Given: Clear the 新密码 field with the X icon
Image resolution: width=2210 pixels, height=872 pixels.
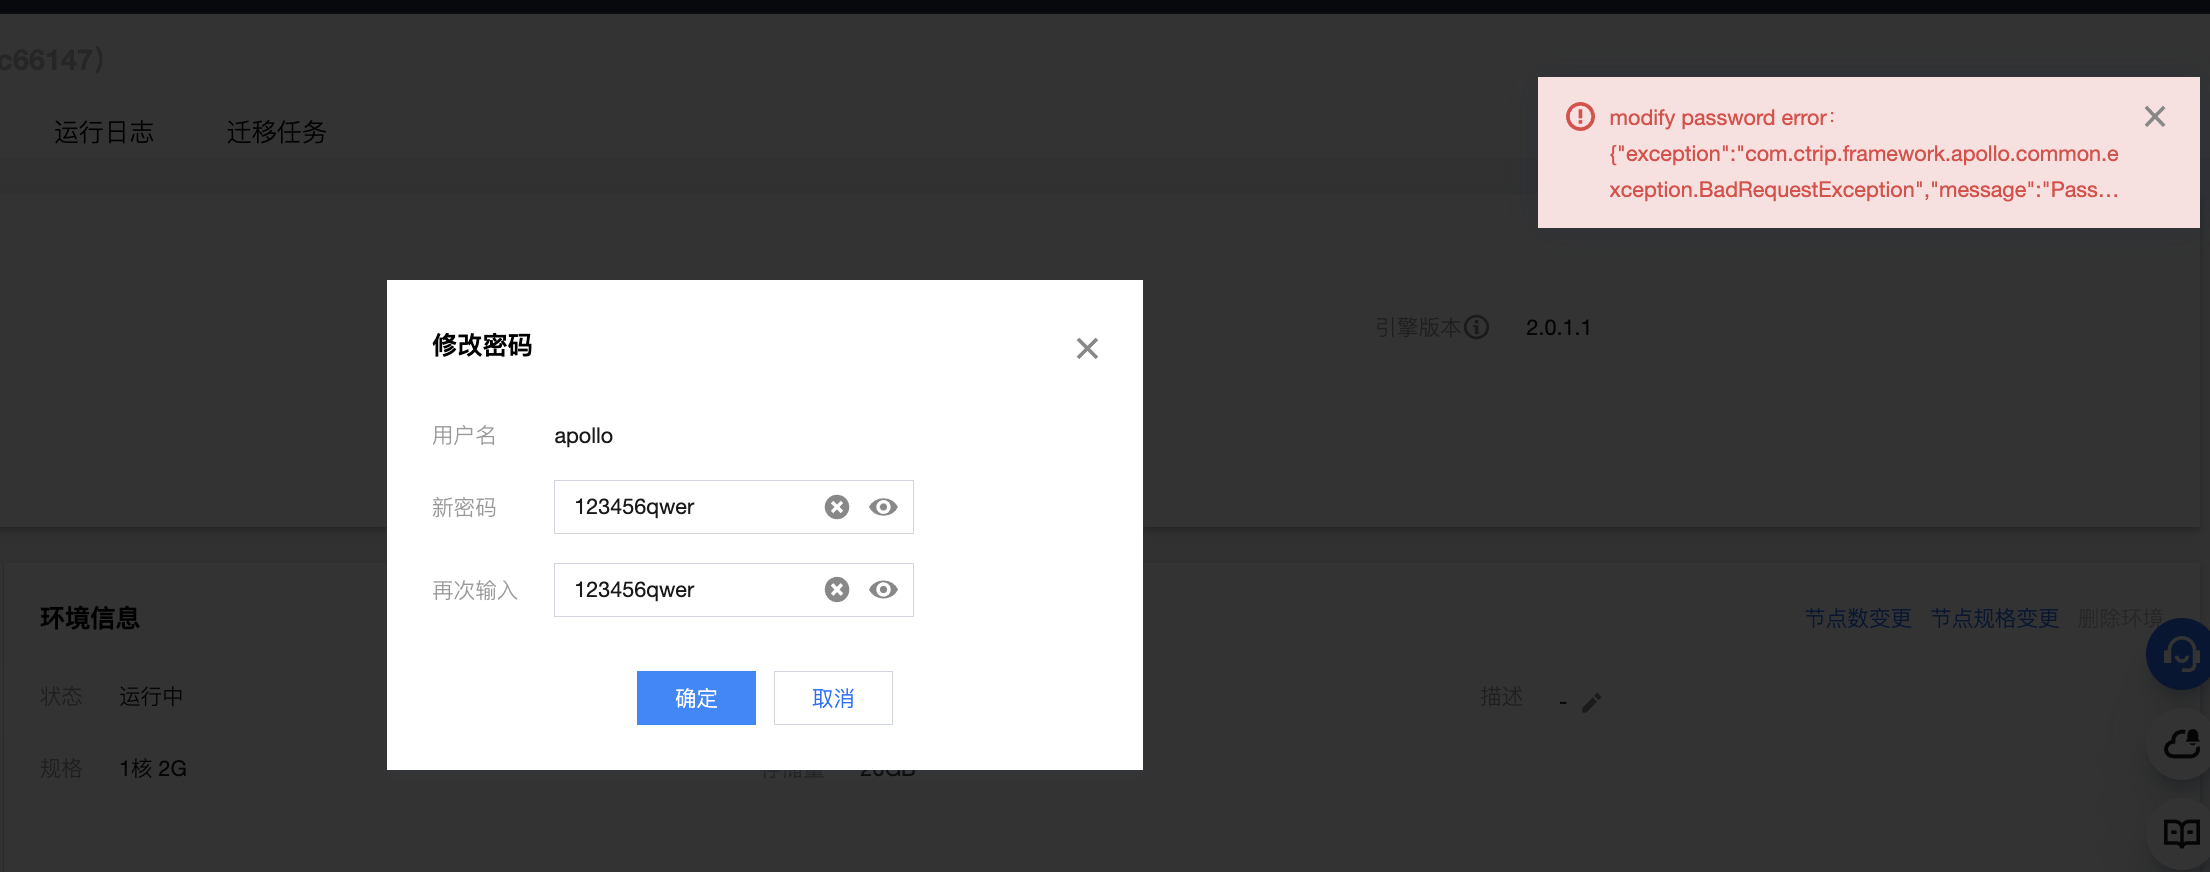Looking at the screenshot, I should [x=837, y=507].
